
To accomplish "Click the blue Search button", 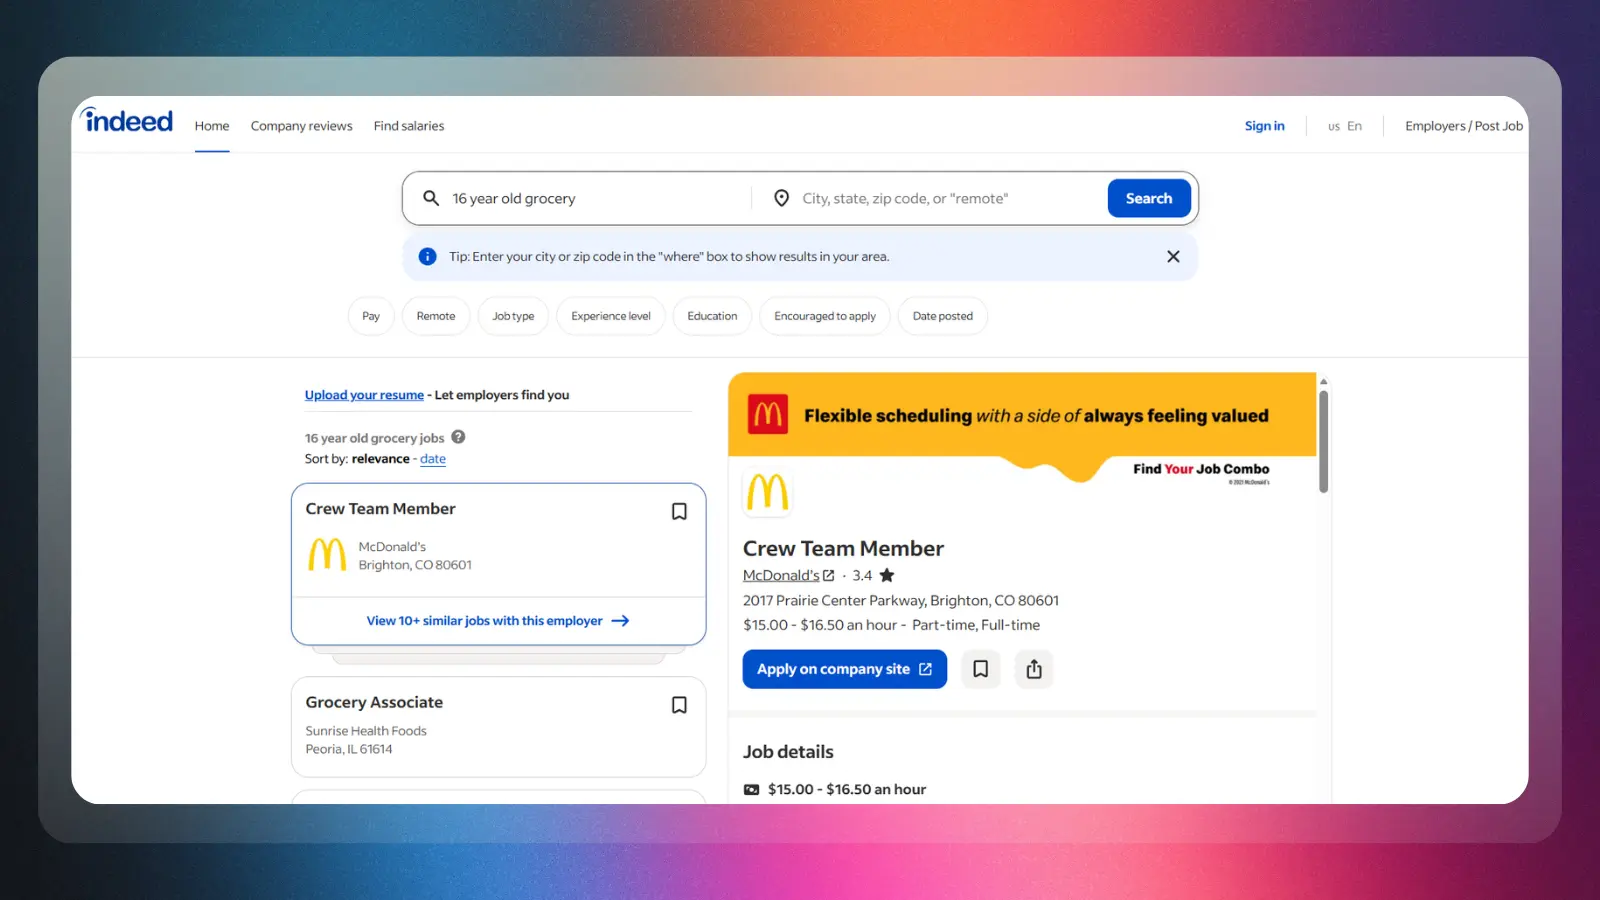I will coord(1149,198).
